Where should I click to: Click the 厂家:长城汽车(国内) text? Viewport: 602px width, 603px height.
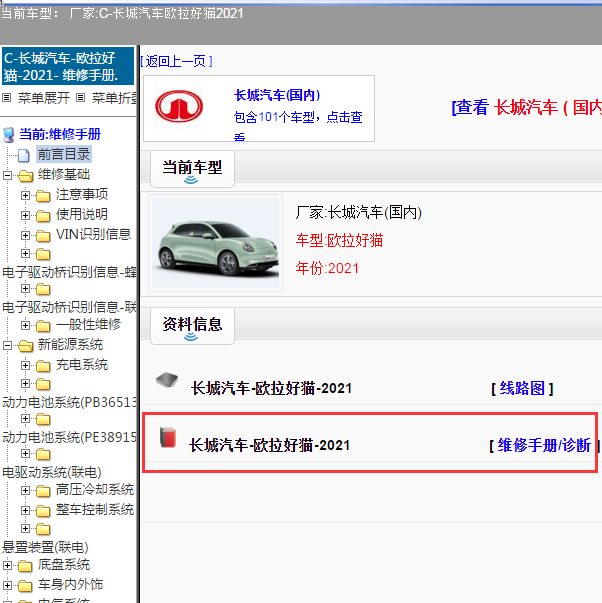point(359,213)
